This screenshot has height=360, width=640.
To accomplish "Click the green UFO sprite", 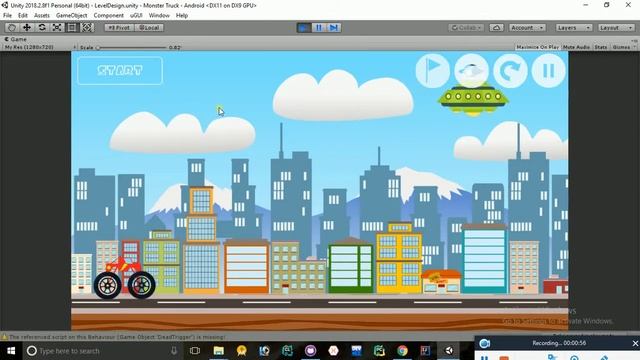I will pos(473,99).
